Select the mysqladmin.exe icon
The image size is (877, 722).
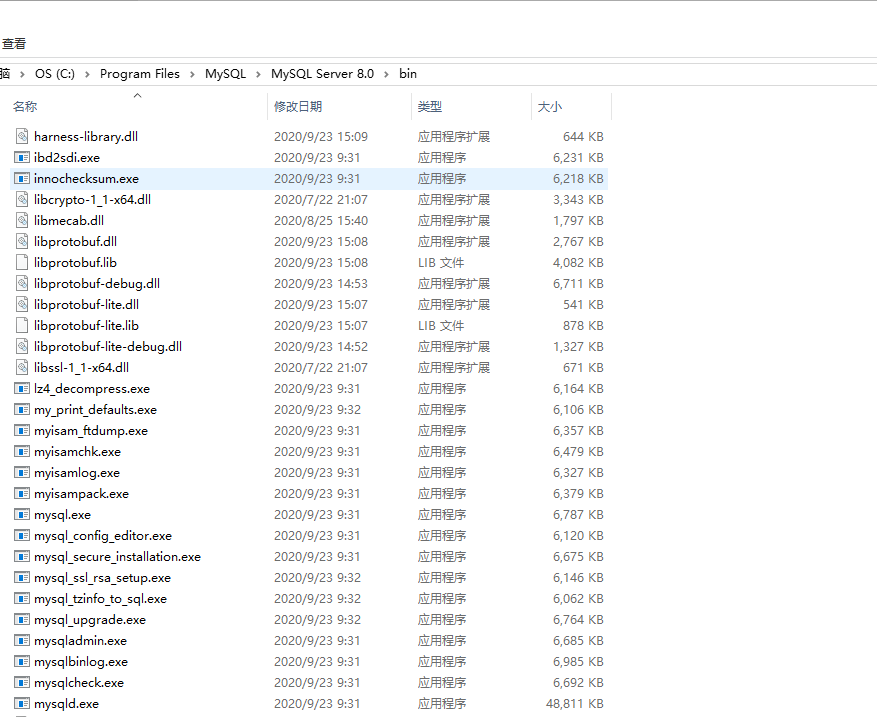tap(22, 641)
